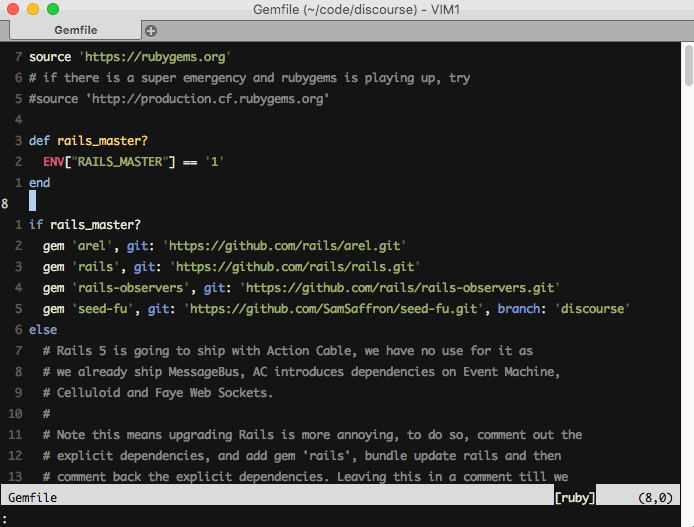Click the 'end' keyword
Viewport: 694px width, 527px height.
pos(39,183)
